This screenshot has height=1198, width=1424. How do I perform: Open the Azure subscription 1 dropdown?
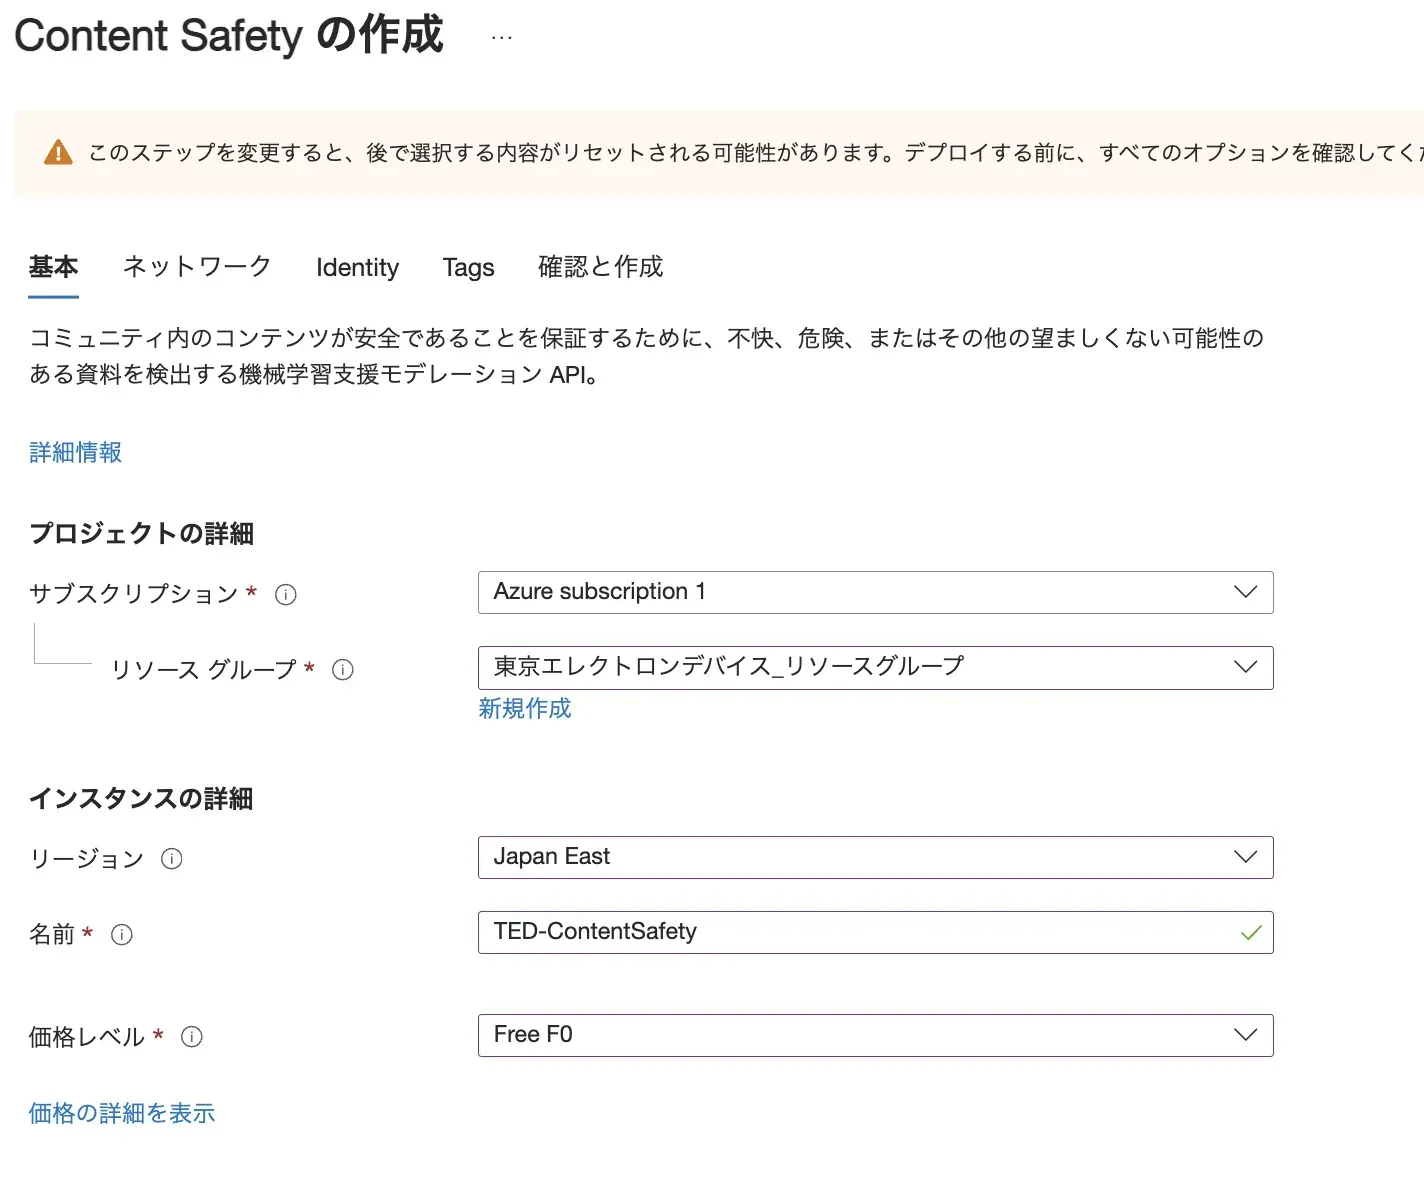coord(875,592)
